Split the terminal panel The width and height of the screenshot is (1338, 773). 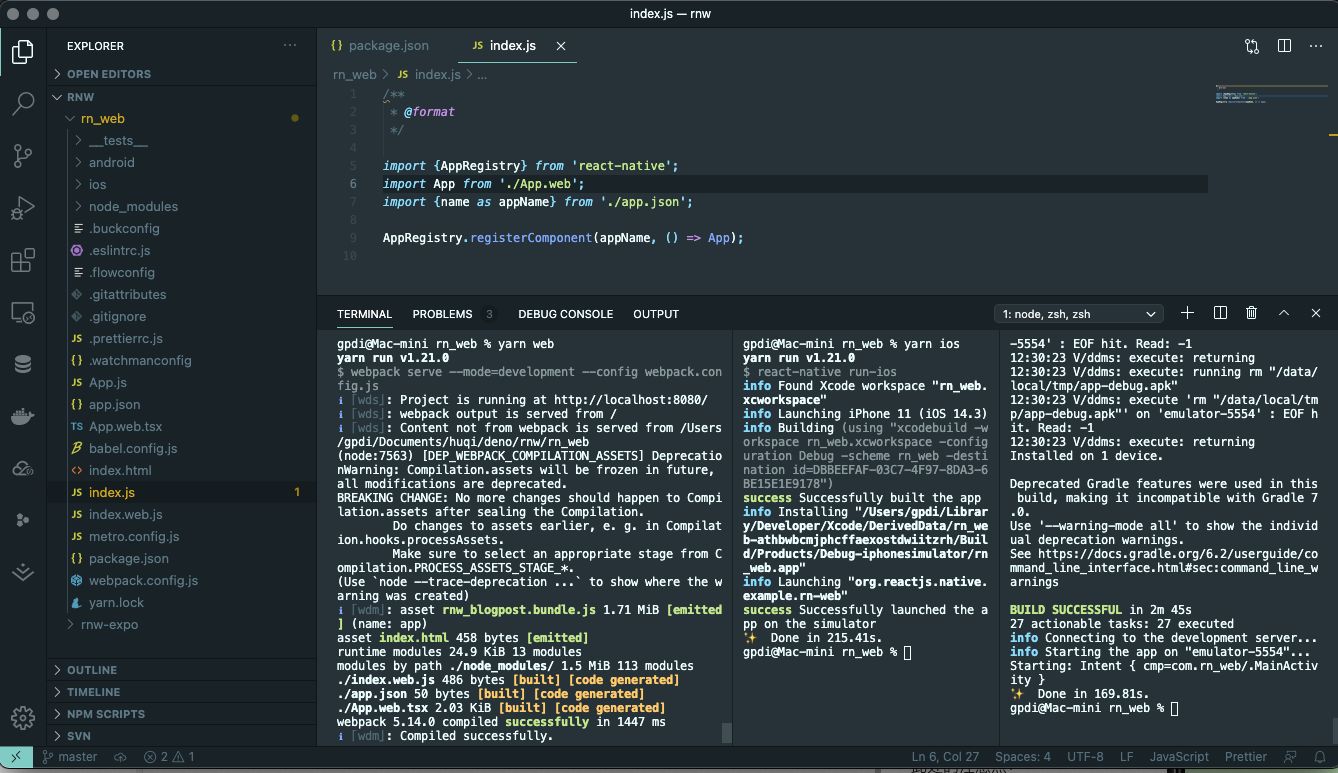click(x=1220, y=313)
